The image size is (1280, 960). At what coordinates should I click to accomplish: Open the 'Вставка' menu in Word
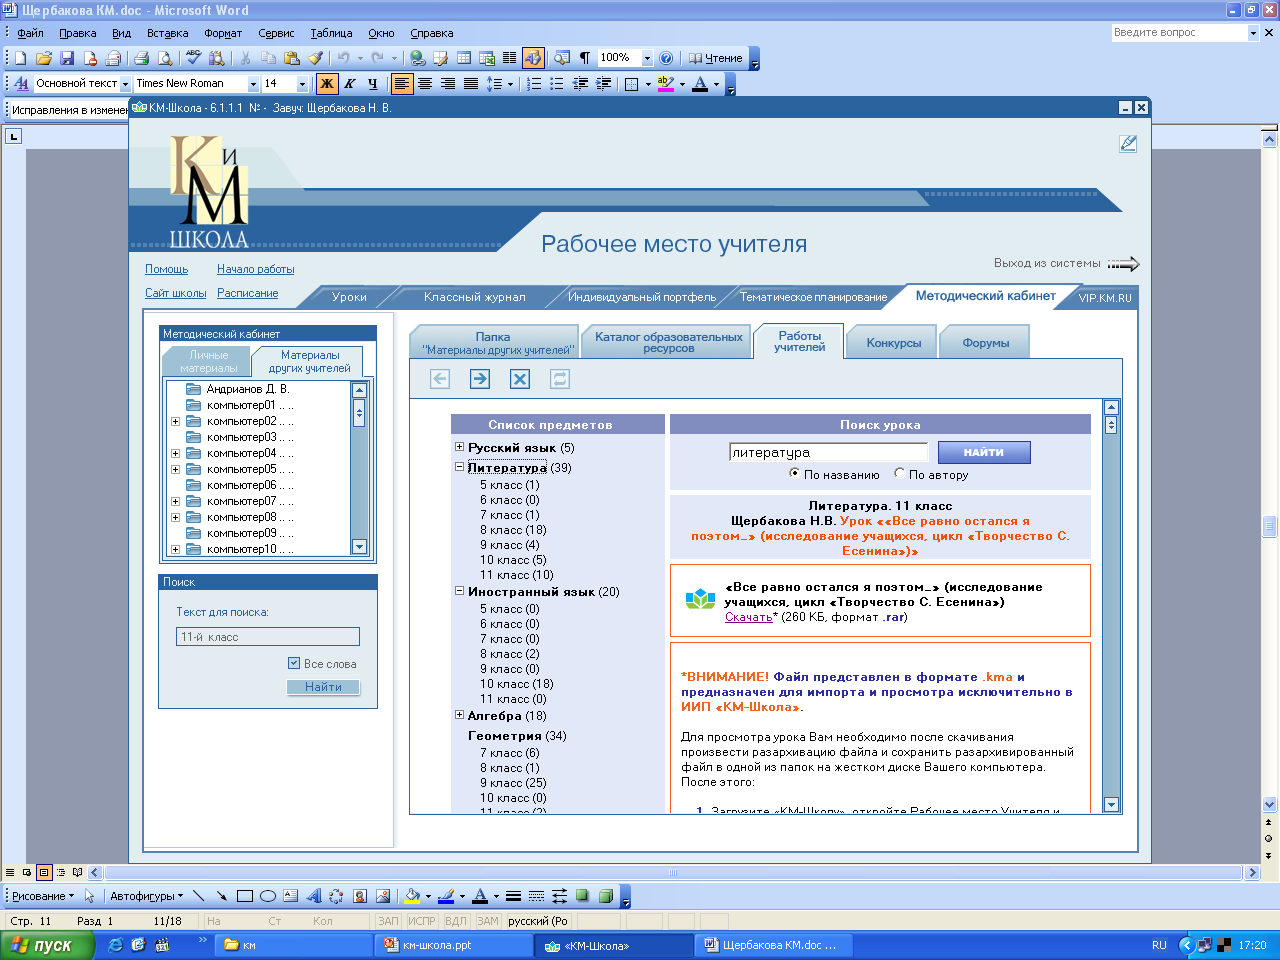pos(167,33)
